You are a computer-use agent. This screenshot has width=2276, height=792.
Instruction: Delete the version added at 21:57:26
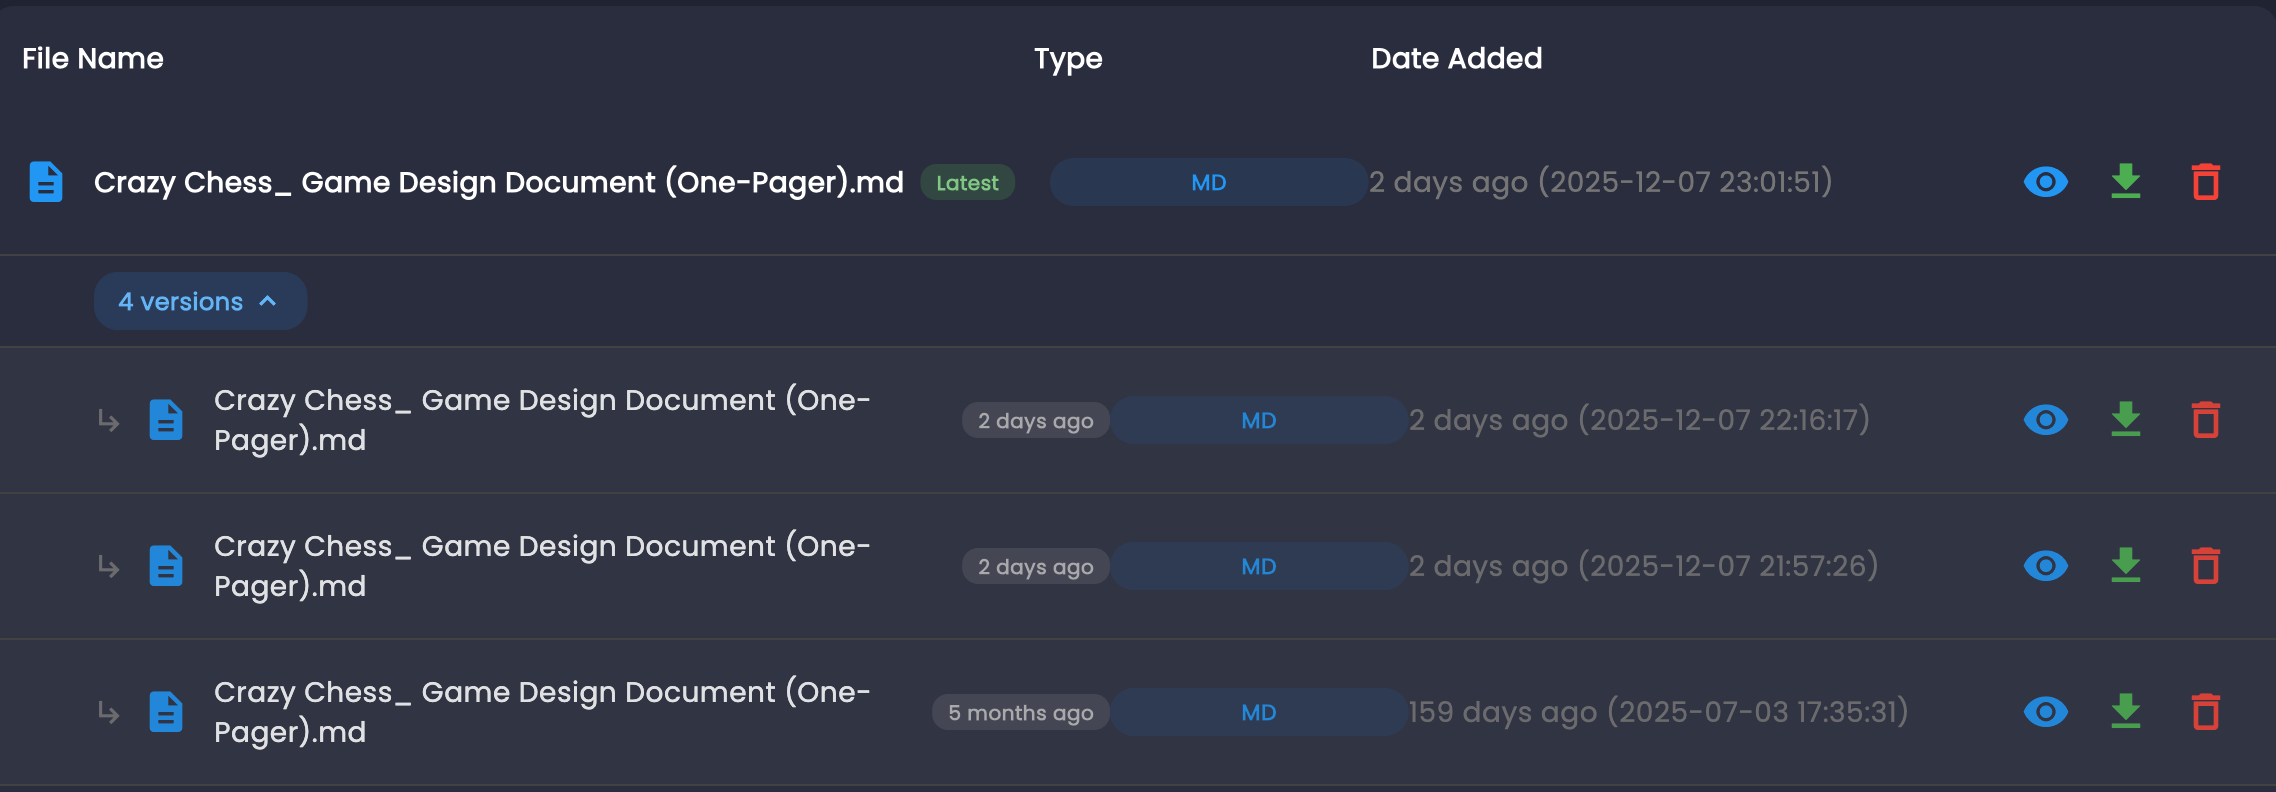point(2205,566)
